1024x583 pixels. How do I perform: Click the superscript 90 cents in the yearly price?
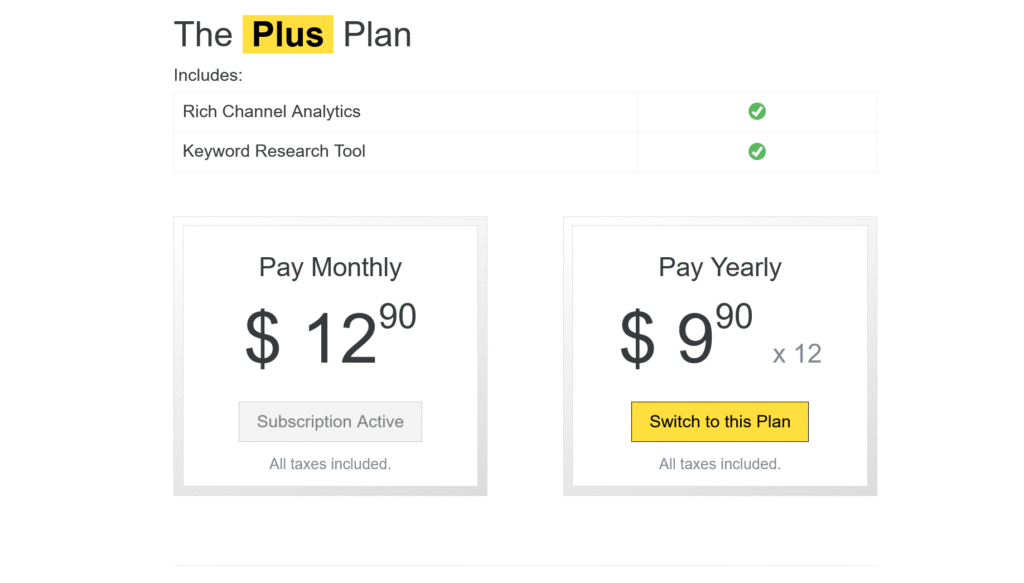734,317
